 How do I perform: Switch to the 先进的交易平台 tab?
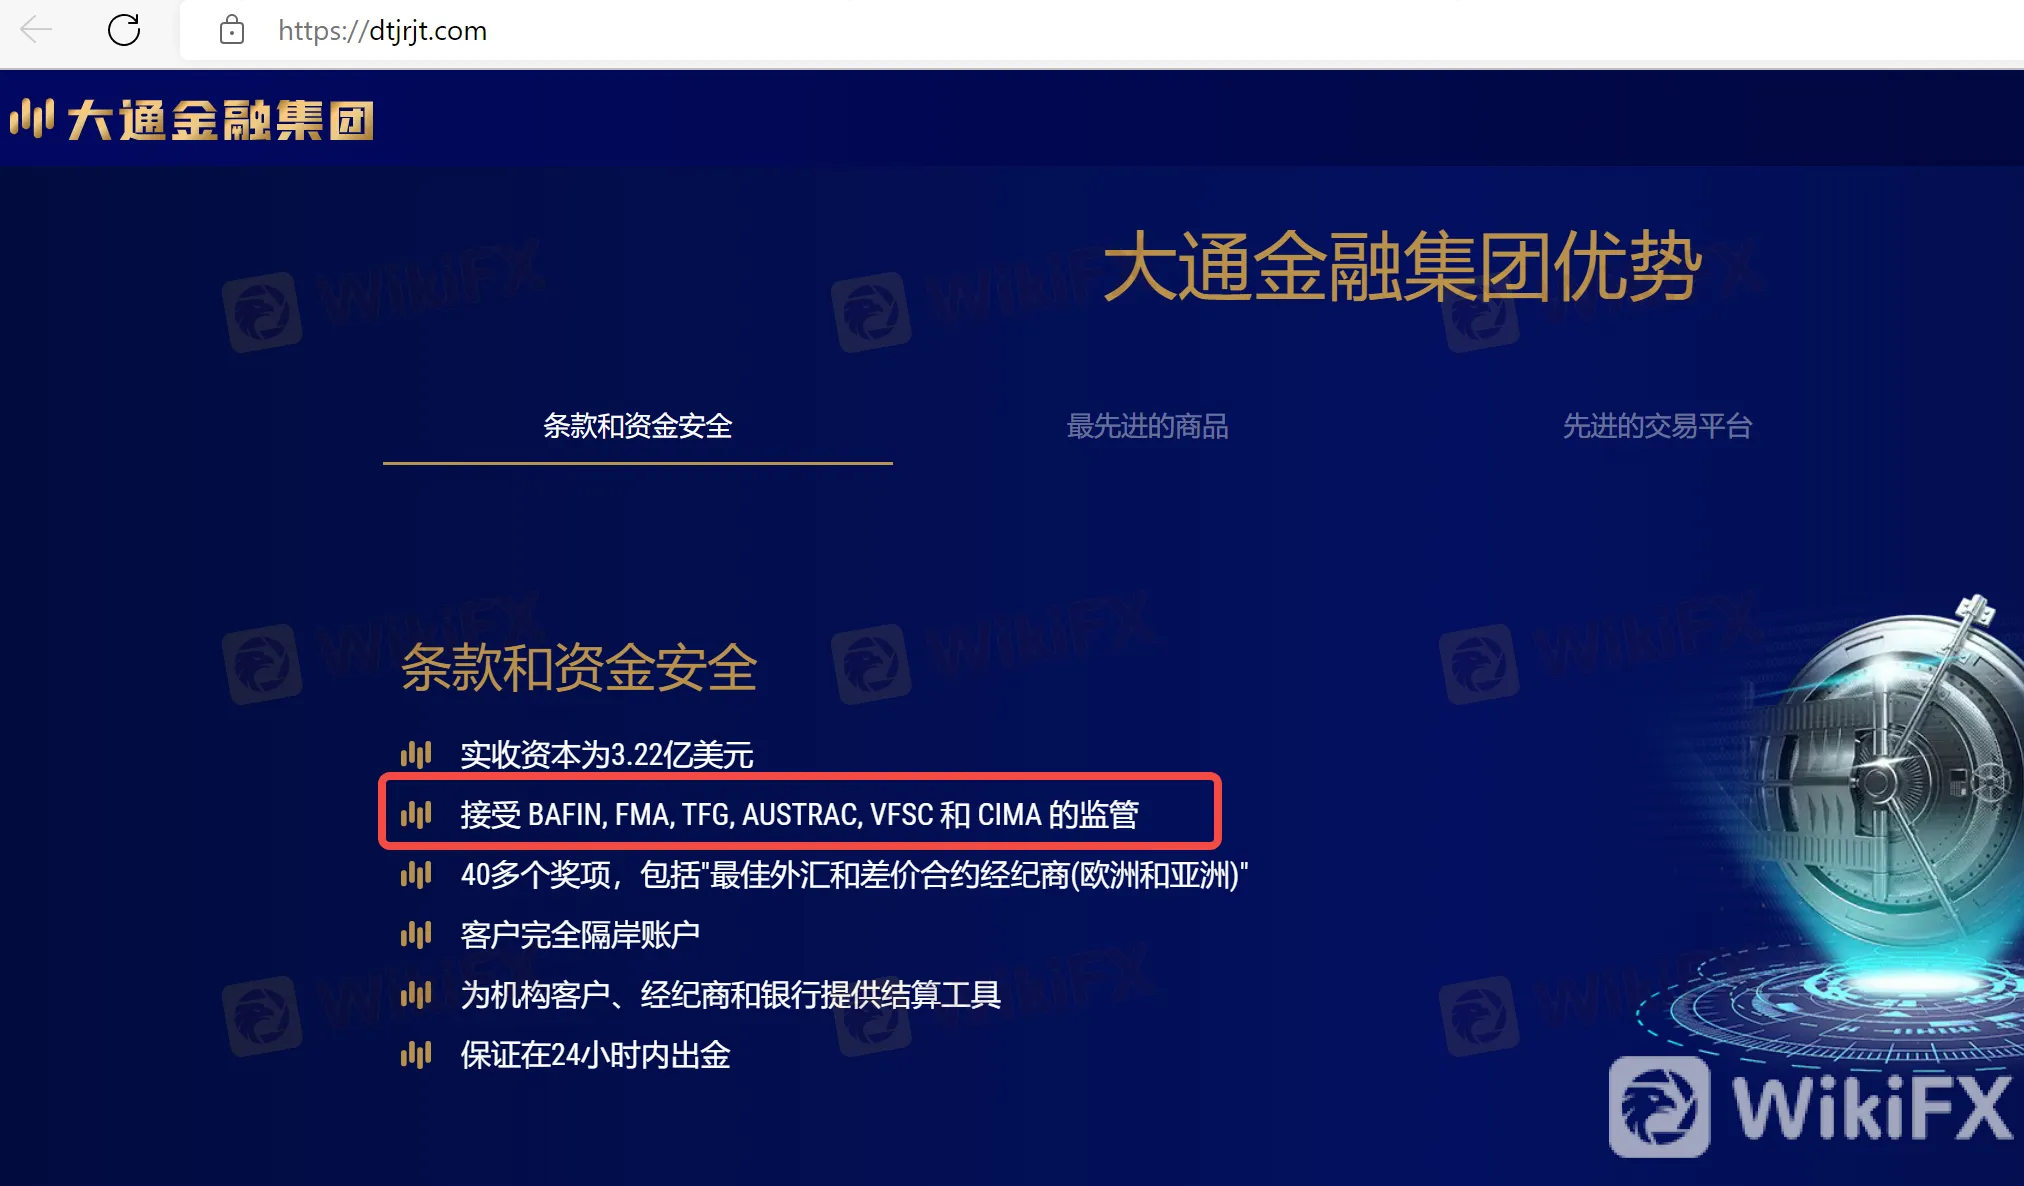coord(1657,426)
